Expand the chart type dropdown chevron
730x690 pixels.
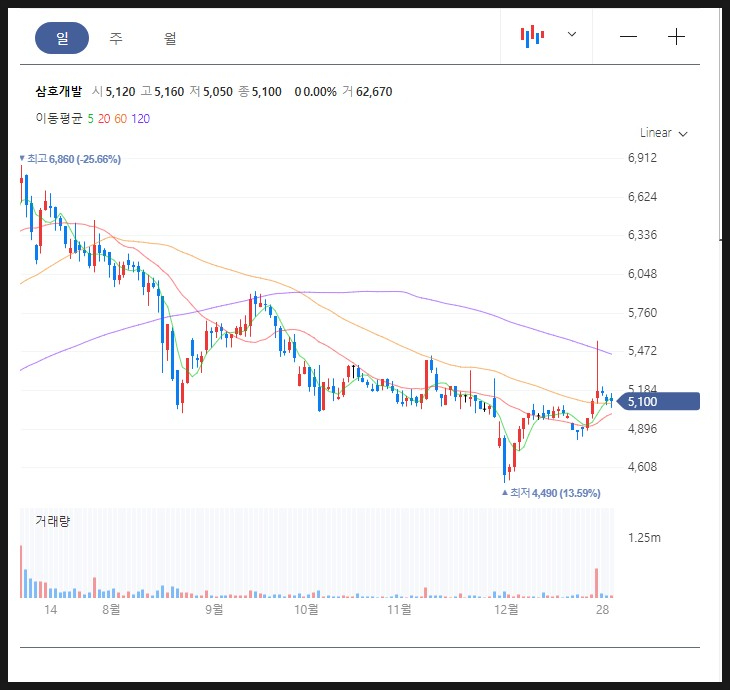click(x=572, y=34)
